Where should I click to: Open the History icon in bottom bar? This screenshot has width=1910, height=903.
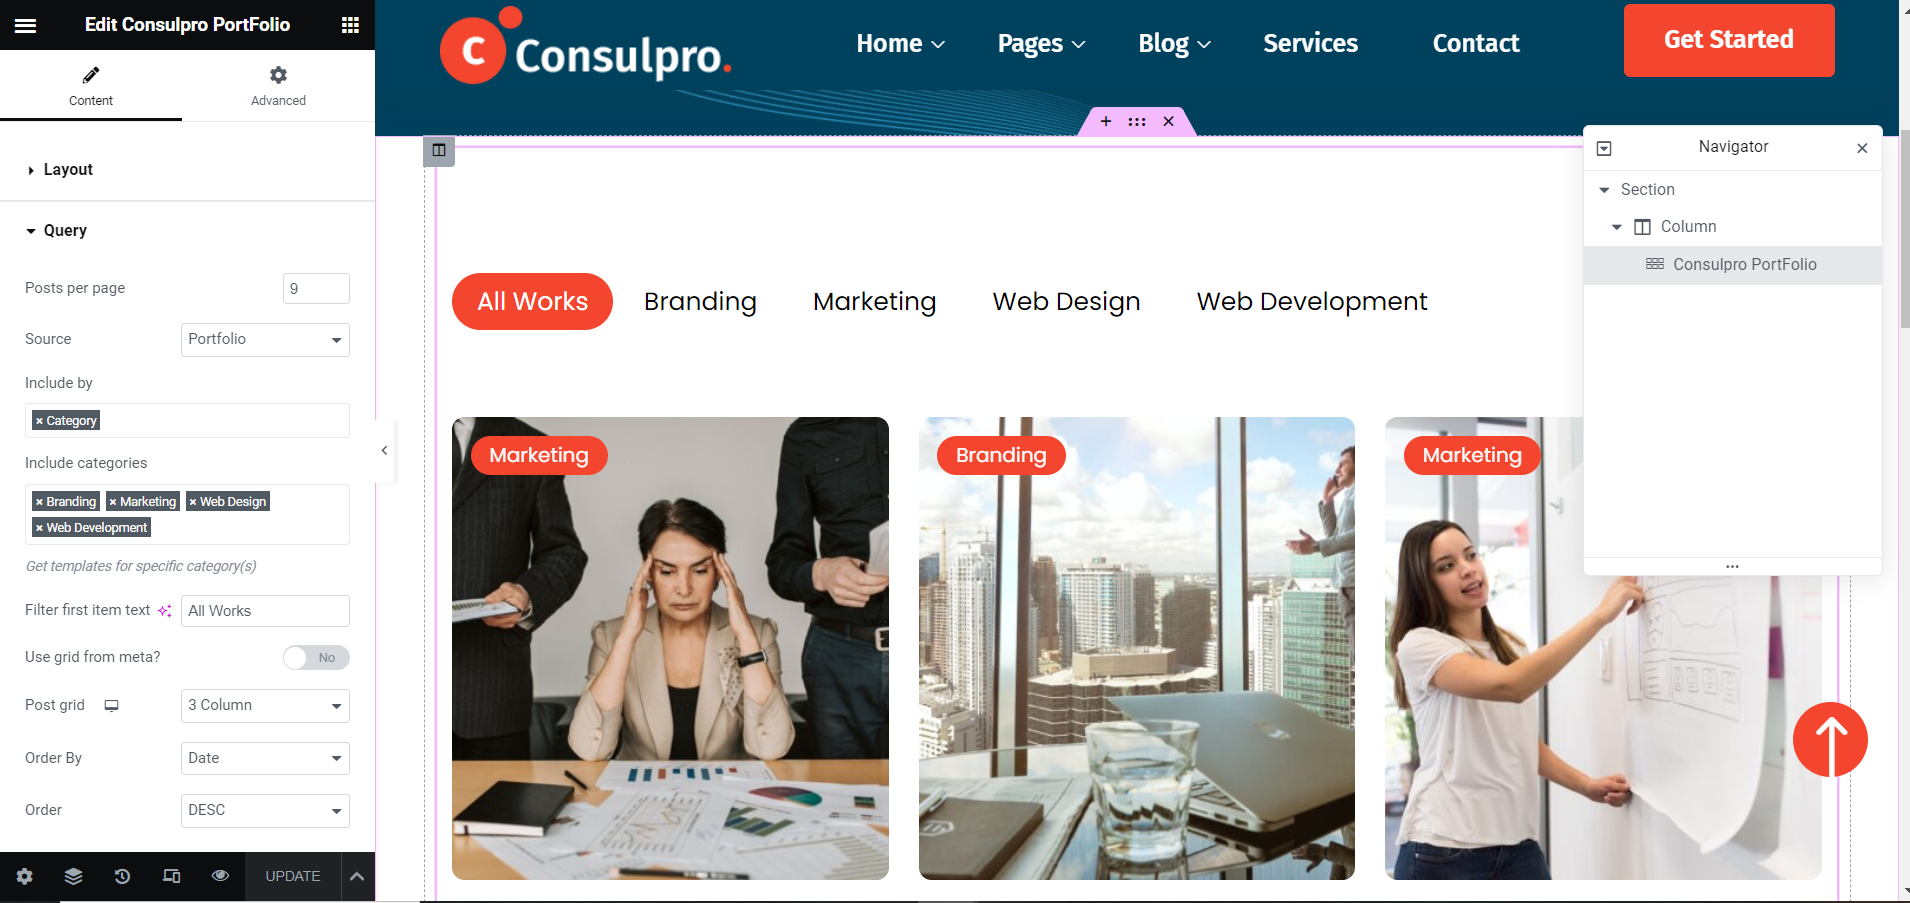click(122, 876)
